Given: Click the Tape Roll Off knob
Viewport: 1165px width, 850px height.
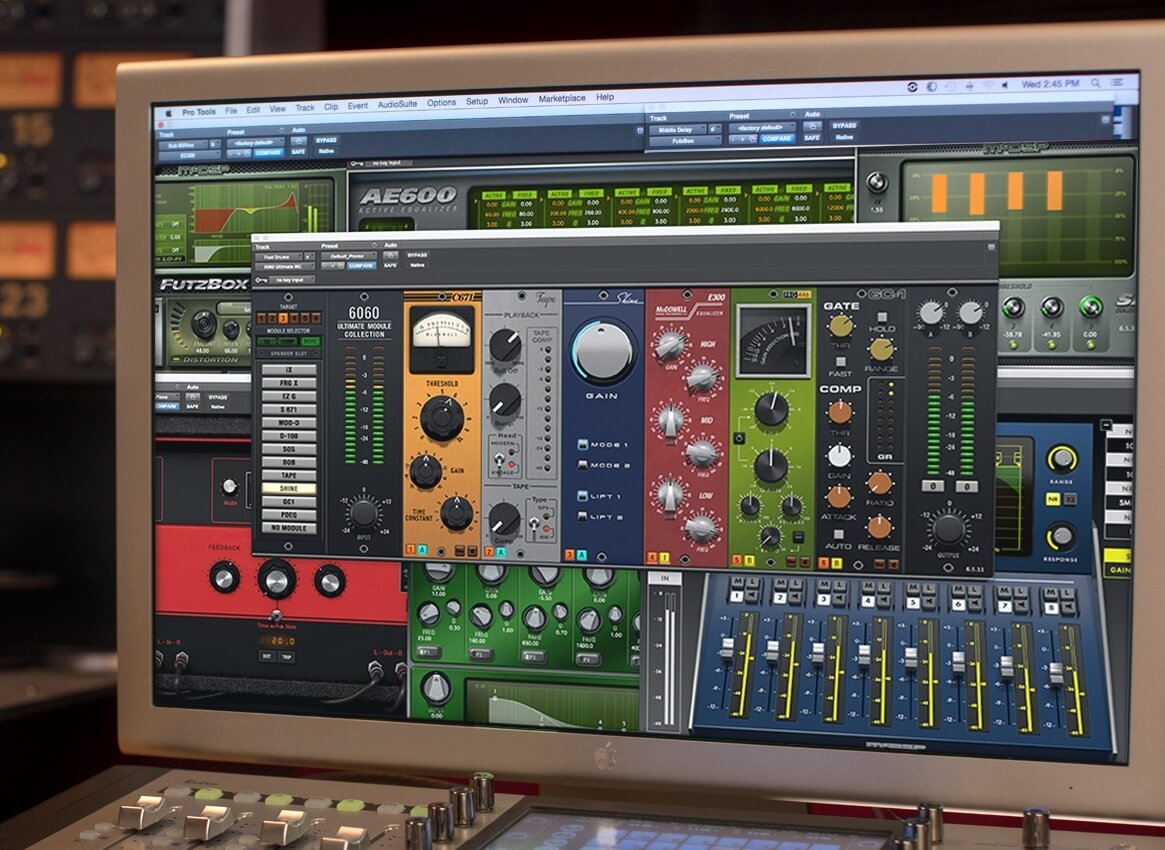Looking at the screenshot, I should pyautogui.click(x=505, y=346).
